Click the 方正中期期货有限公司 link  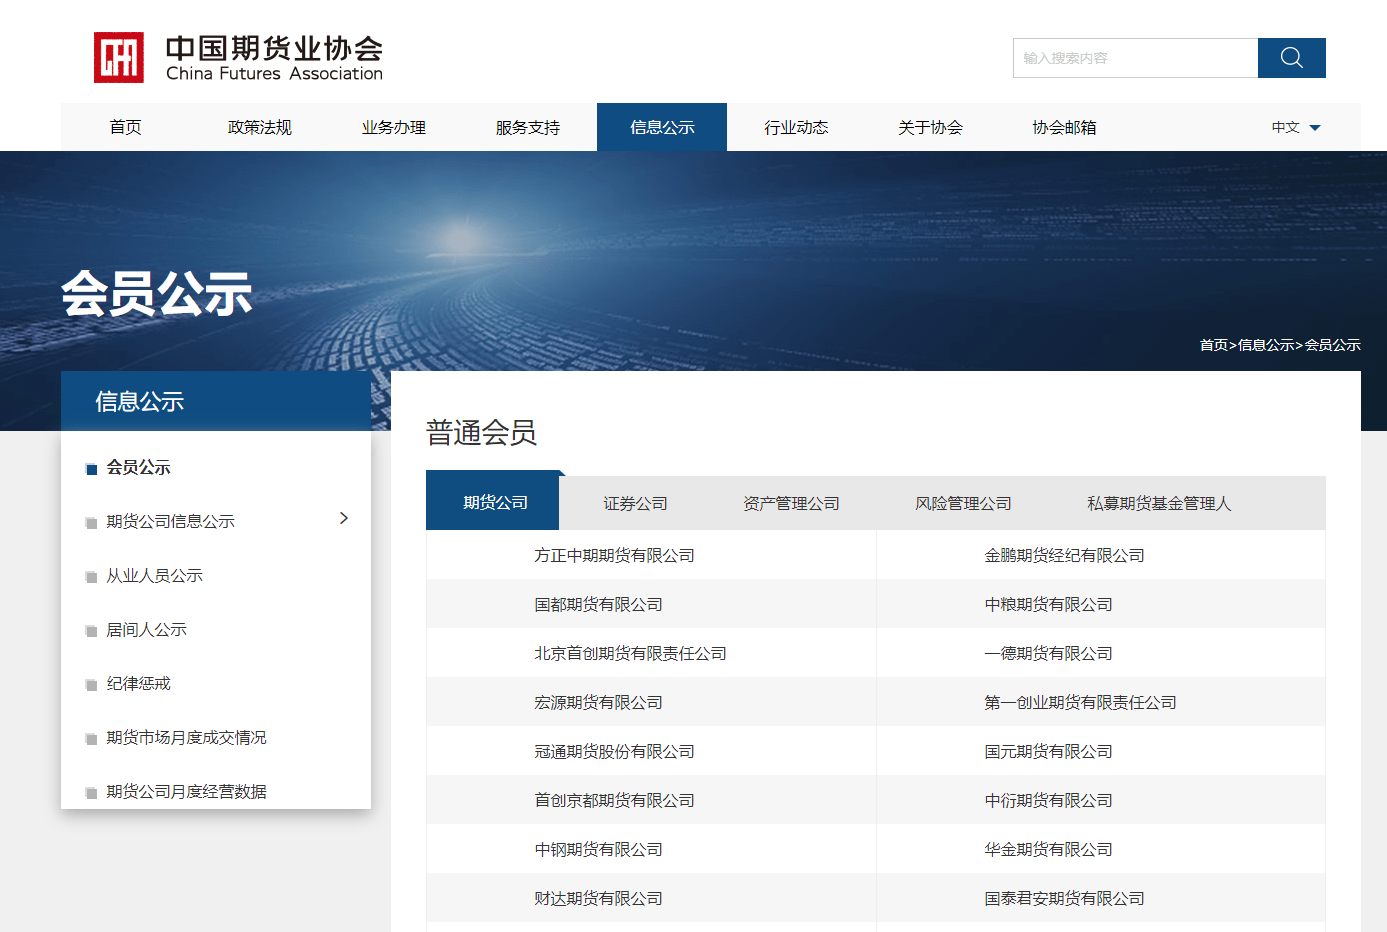pos(614,556)
